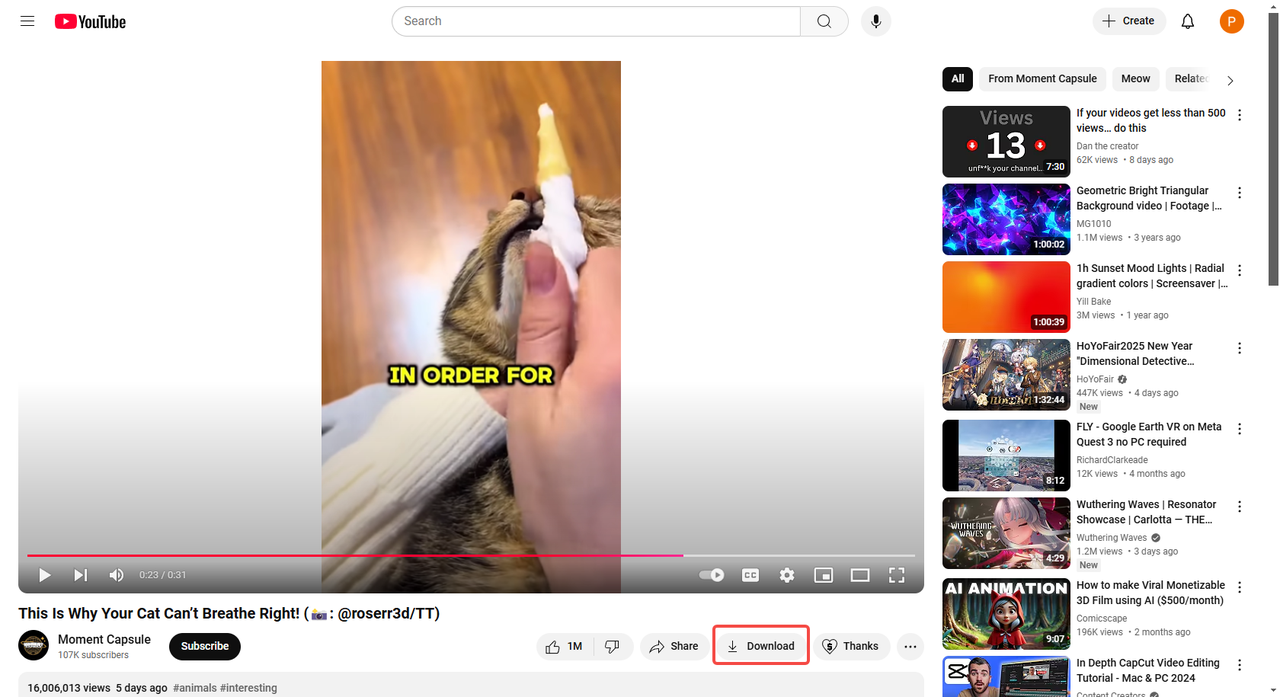
Task: Open 'In Depth CapCut Video Editing' title
Action: pyautogui.click(x=1148, y=671)
